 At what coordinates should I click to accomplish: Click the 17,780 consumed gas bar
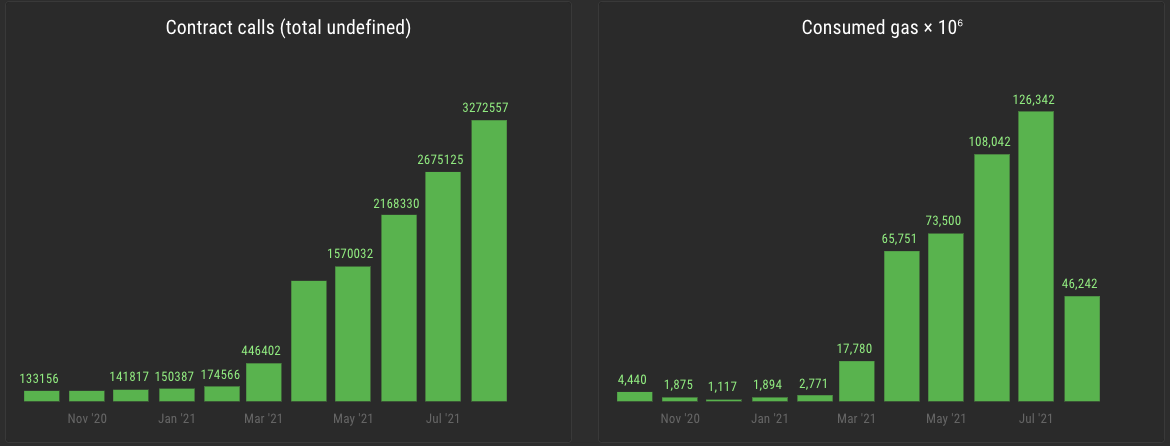pos(857,381)
